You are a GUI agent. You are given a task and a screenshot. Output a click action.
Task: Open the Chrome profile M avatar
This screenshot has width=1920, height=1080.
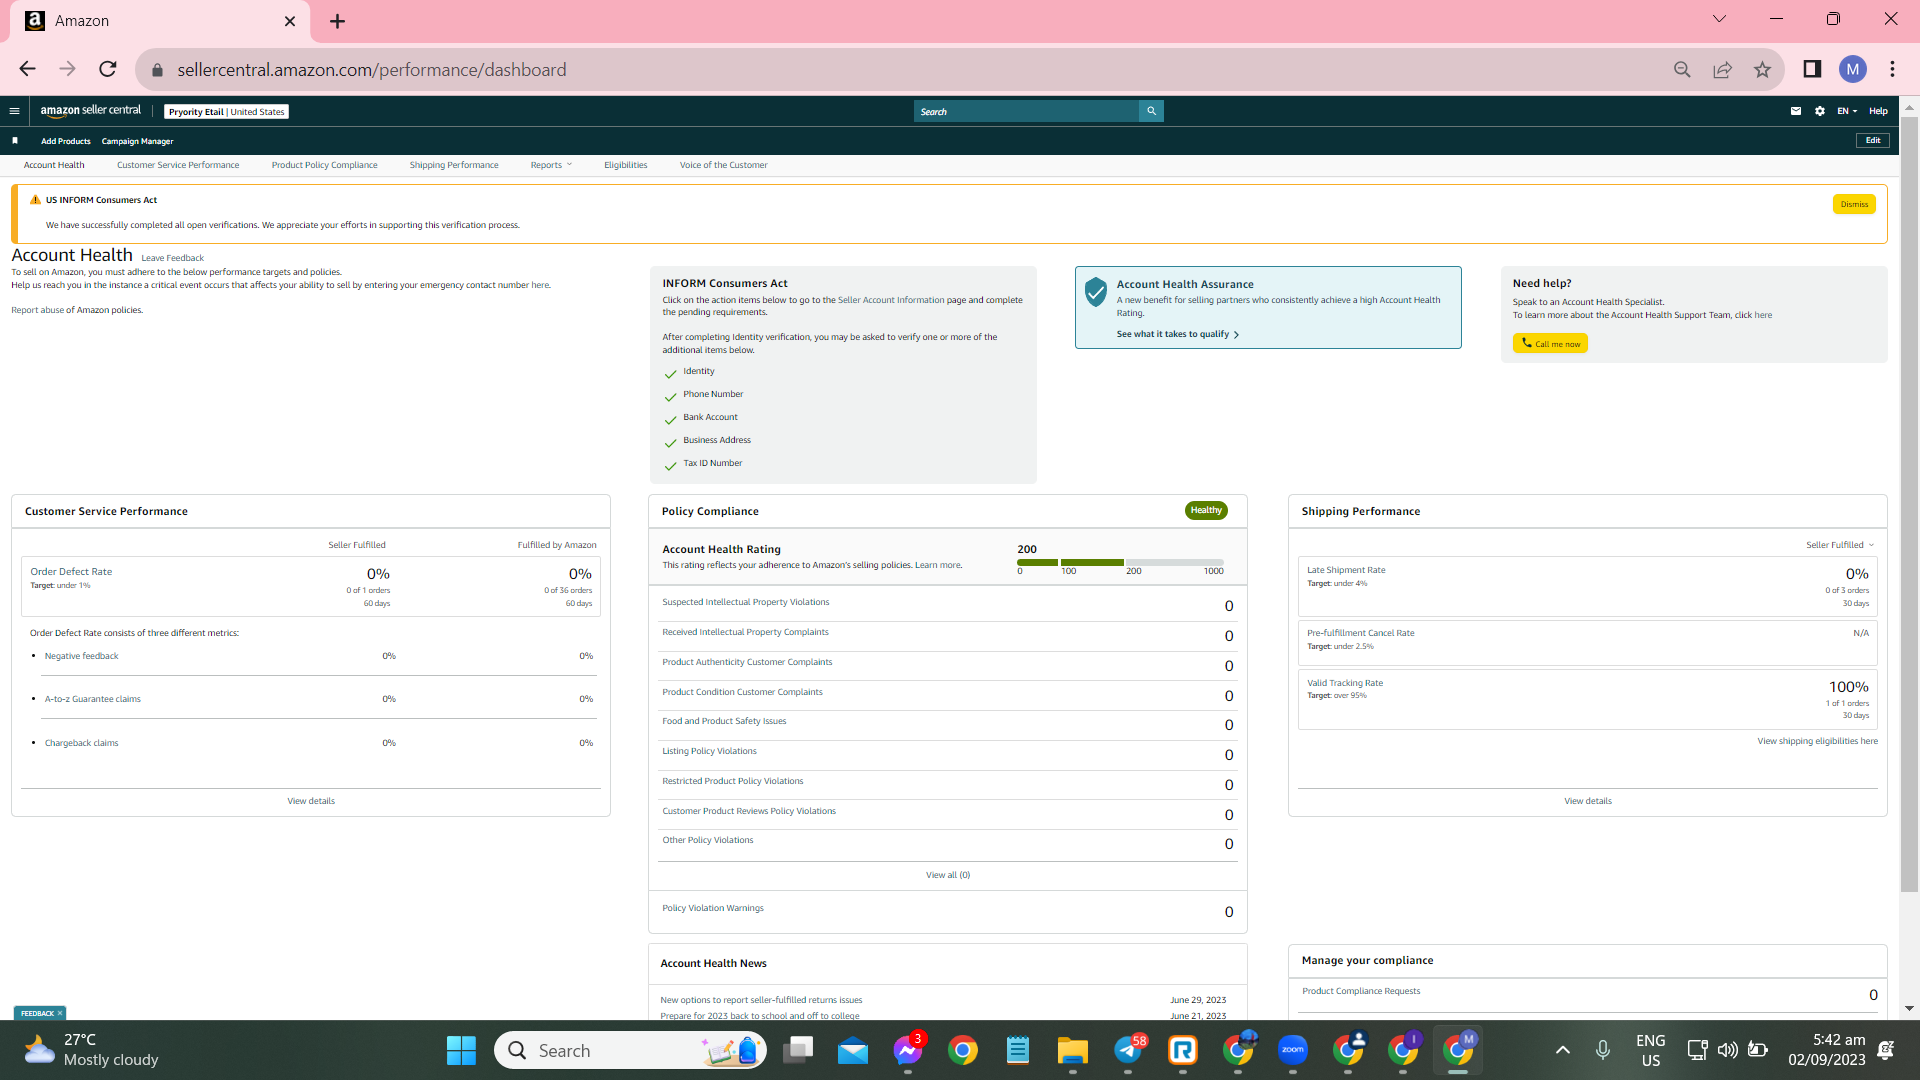click(x=1853, y=69)
